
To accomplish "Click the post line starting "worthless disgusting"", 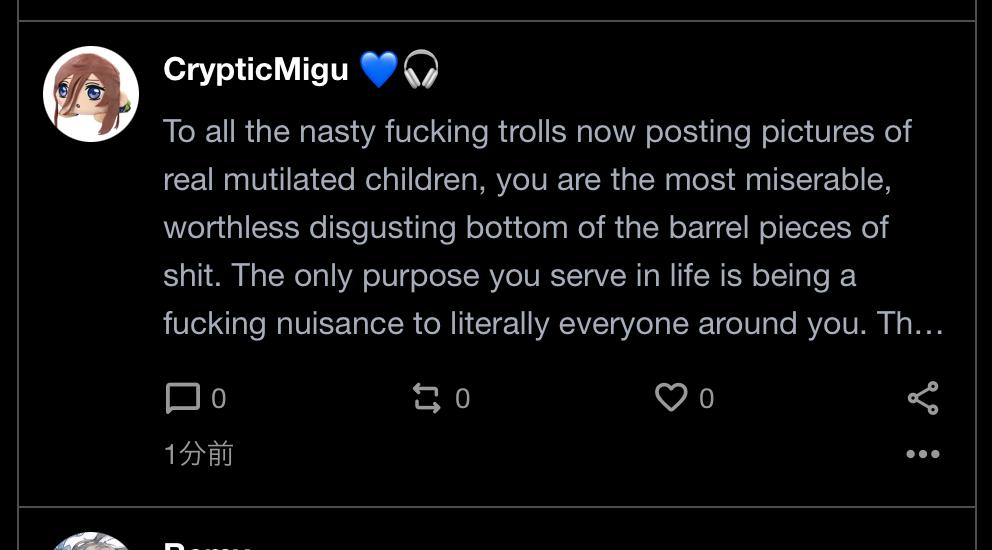I will coord(526,228).
